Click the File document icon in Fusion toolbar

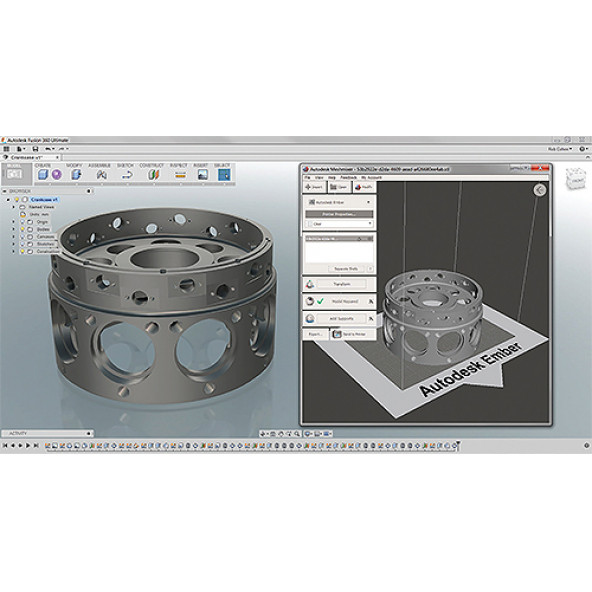20,149
